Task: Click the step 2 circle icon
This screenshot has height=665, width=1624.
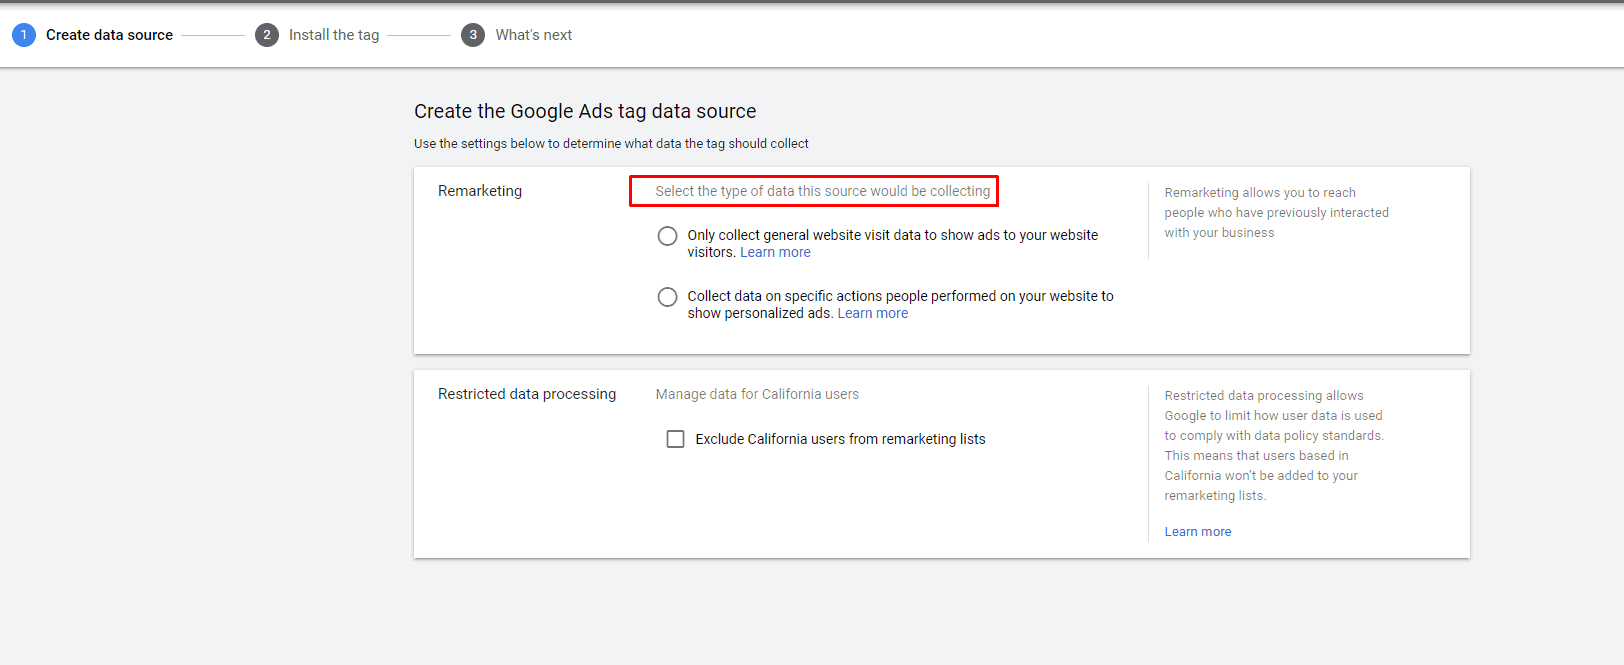Action: click(x=267, y=35)
